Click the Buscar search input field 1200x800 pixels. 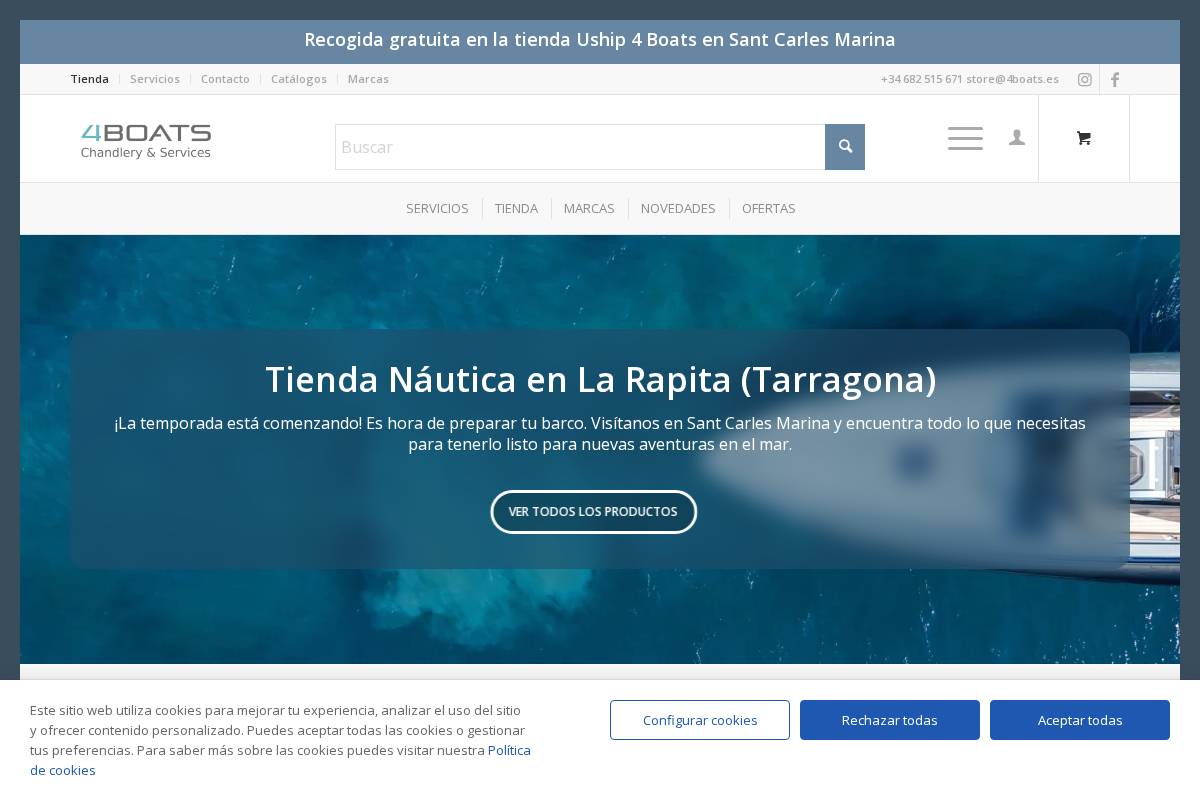click(x=580, y=147)
